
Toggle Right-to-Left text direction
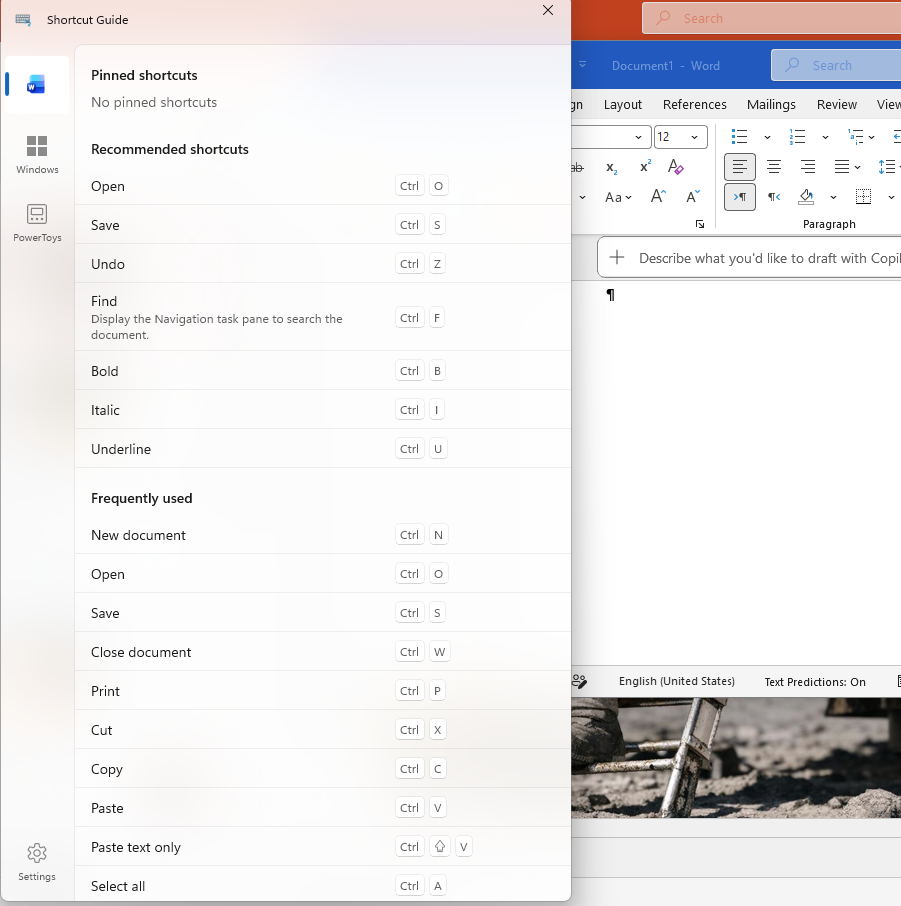(x=774, y=197)
